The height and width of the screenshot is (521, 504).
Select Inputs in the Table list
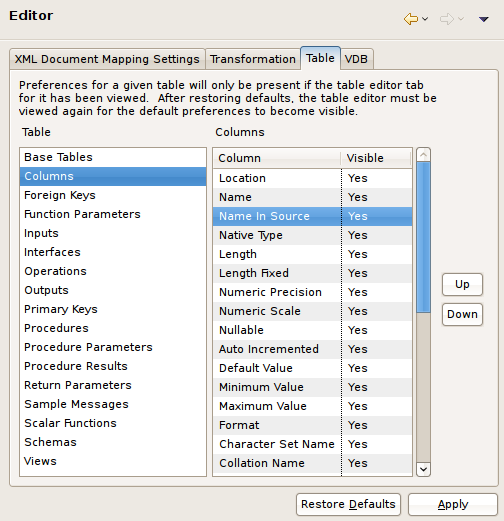click(x=113, y=233)
